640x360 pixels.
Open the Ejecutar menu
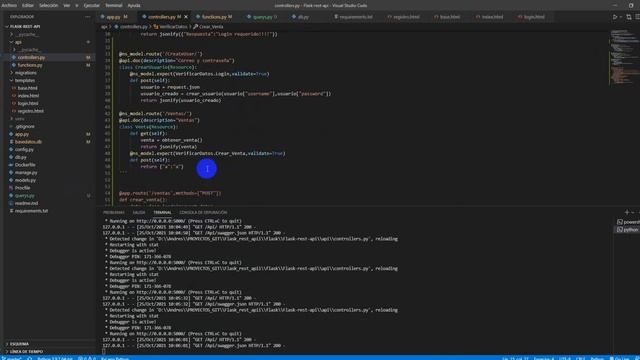coord(91,5)
